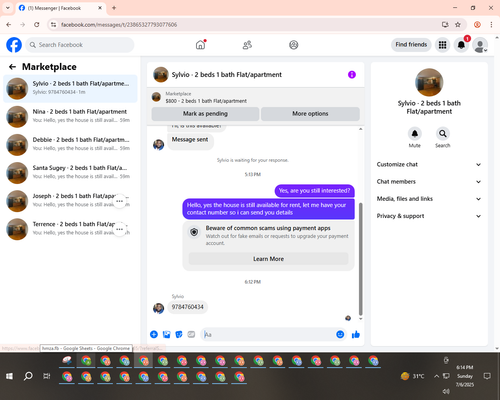Image resolution: width=500 pixels, height=400 pixels.
Task: Click 'Yes, are you still interested?' message
Action: coord(315,191)
